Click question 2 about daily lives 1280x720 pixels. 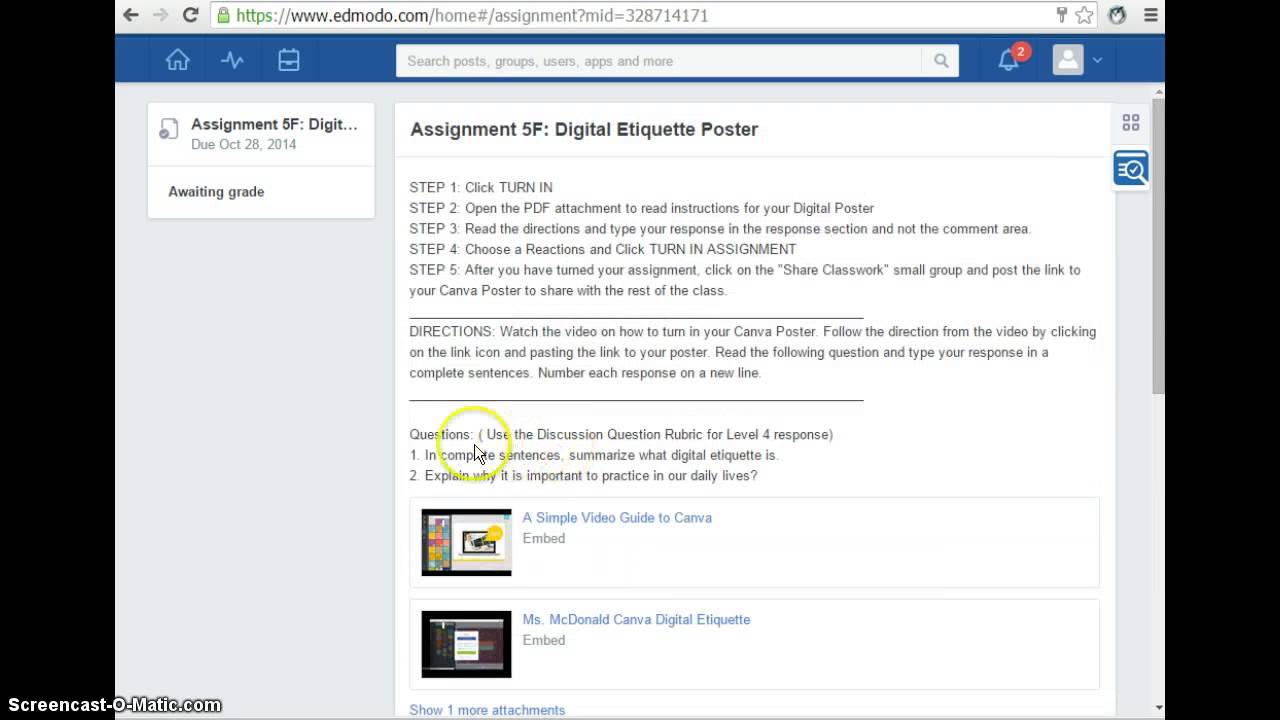[583, 475]
